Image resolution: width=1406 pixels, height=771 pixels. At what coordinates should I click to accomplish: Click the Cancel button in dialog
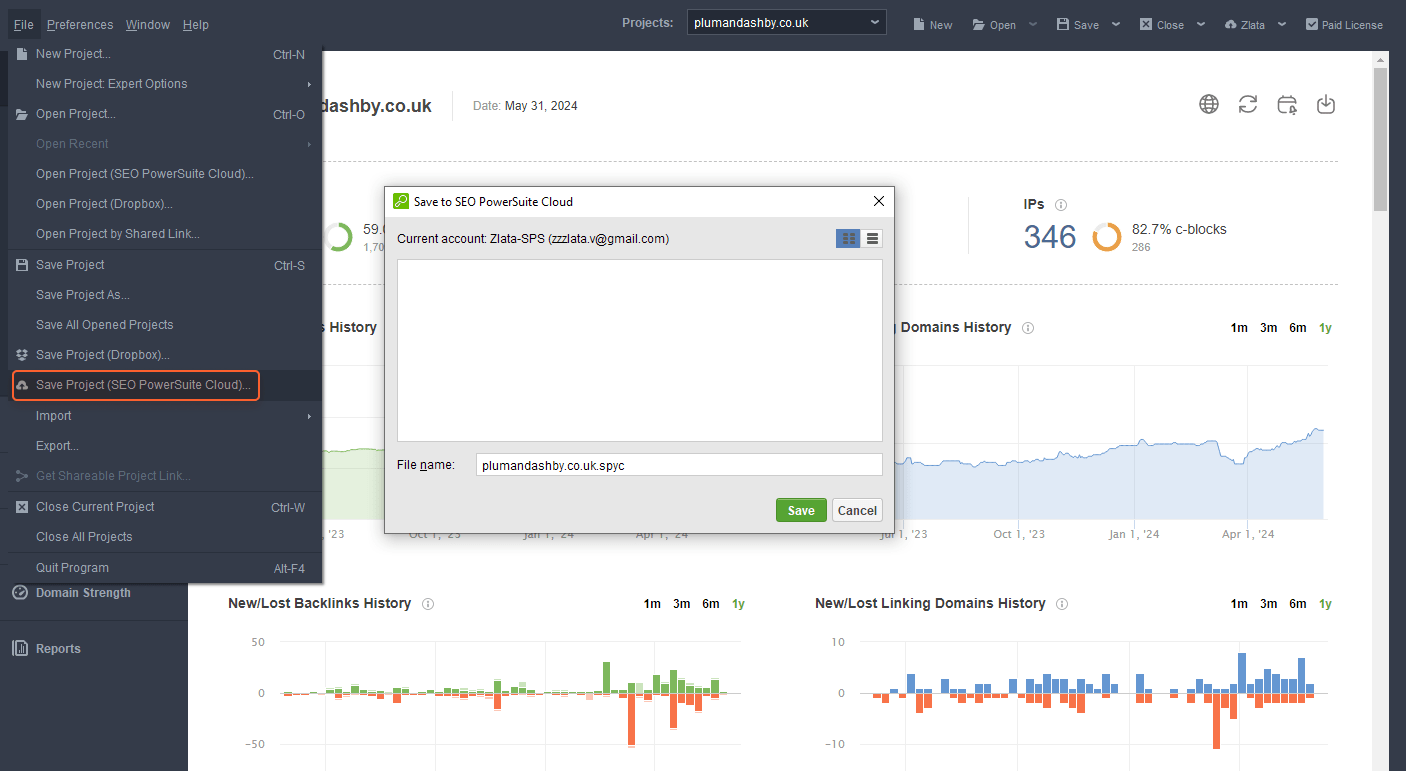857,510
